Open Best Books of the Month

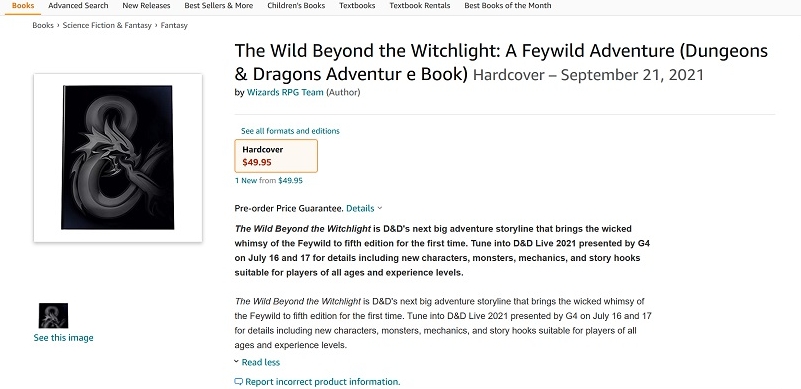point(508,6)
